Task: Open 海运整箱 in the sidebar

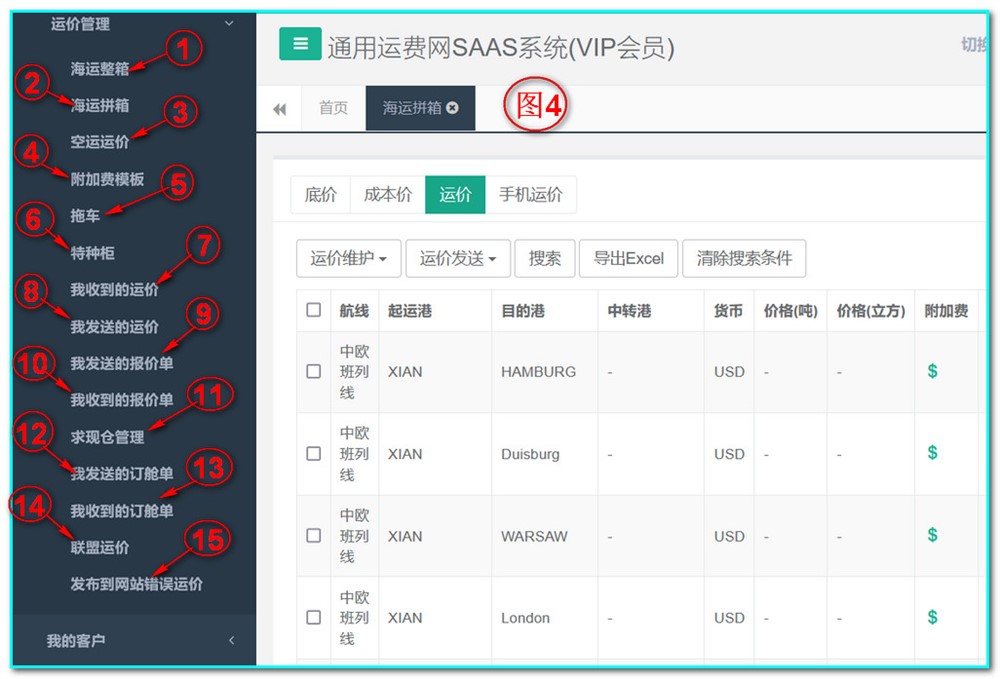Action: pos(99,69)
